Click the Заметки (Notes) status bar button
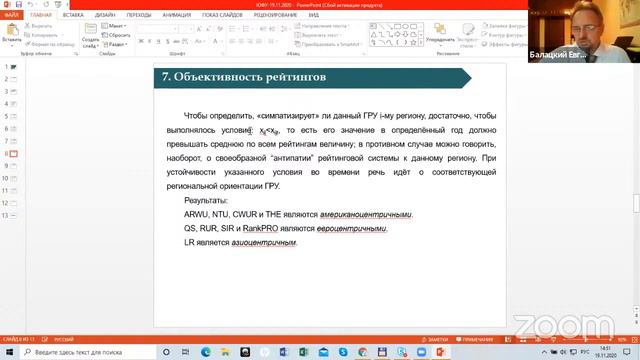Viewport: 640px width, 360px height. point(434,340)
